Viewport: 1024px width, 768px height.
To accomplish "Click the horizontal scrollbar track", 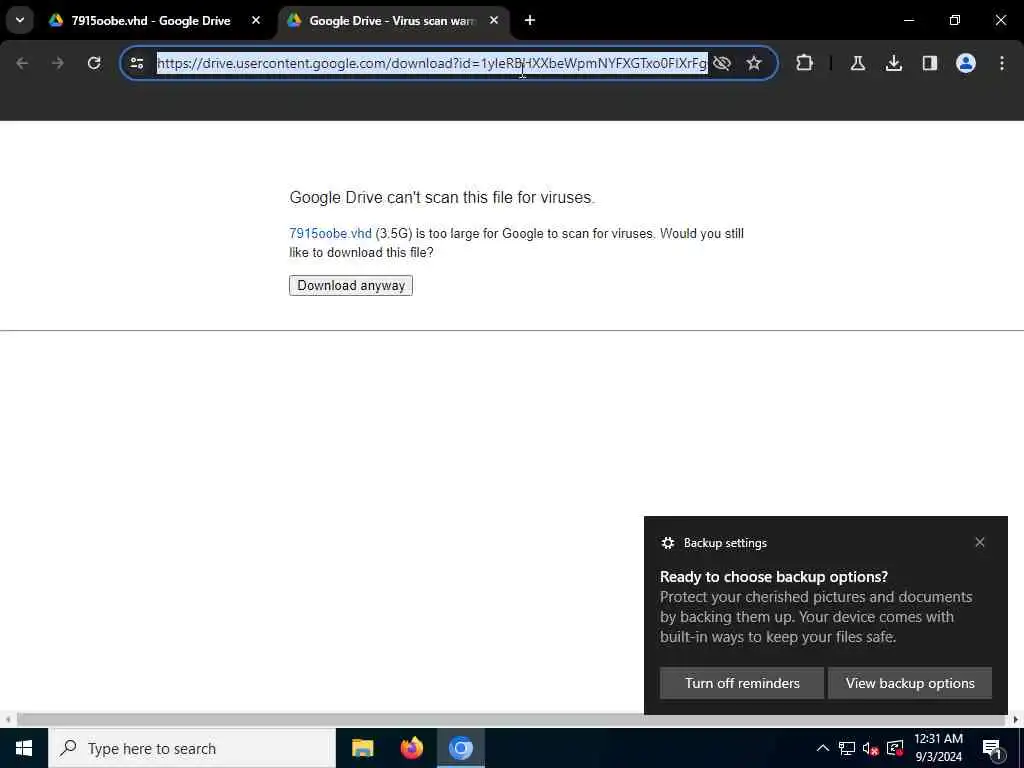I will click(512, 720).
